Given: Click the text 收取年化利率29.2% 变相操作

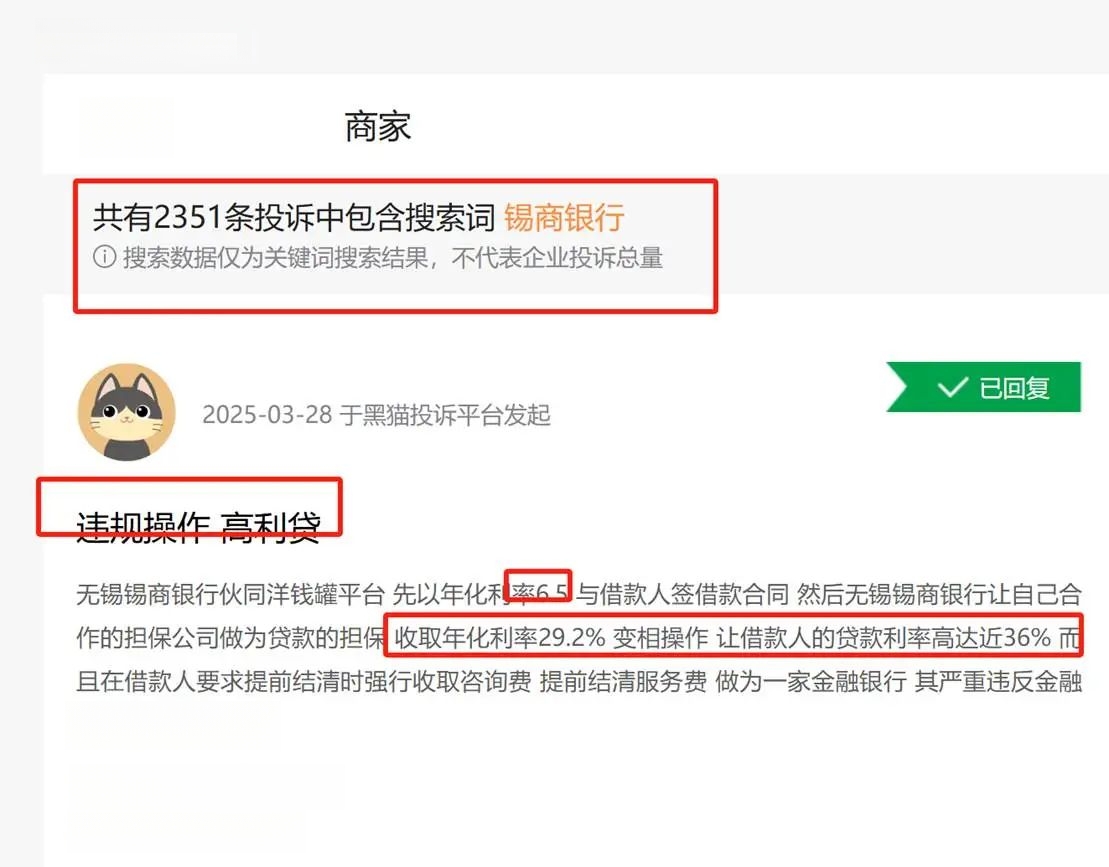Looking at the screenshot, I should click(551, 638).
